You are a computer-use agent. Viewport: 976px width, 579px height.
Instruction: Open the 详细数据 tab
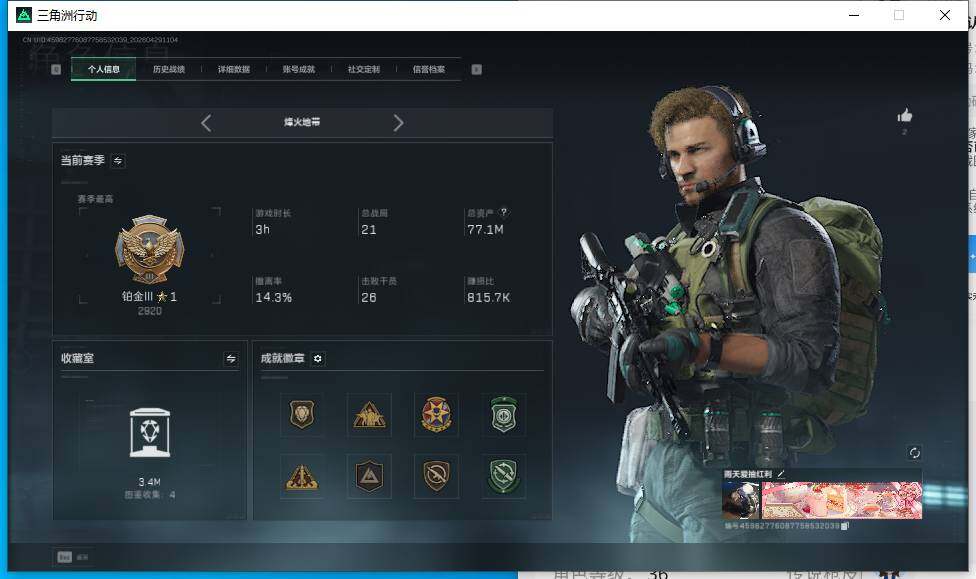click(x=233, y=69)
